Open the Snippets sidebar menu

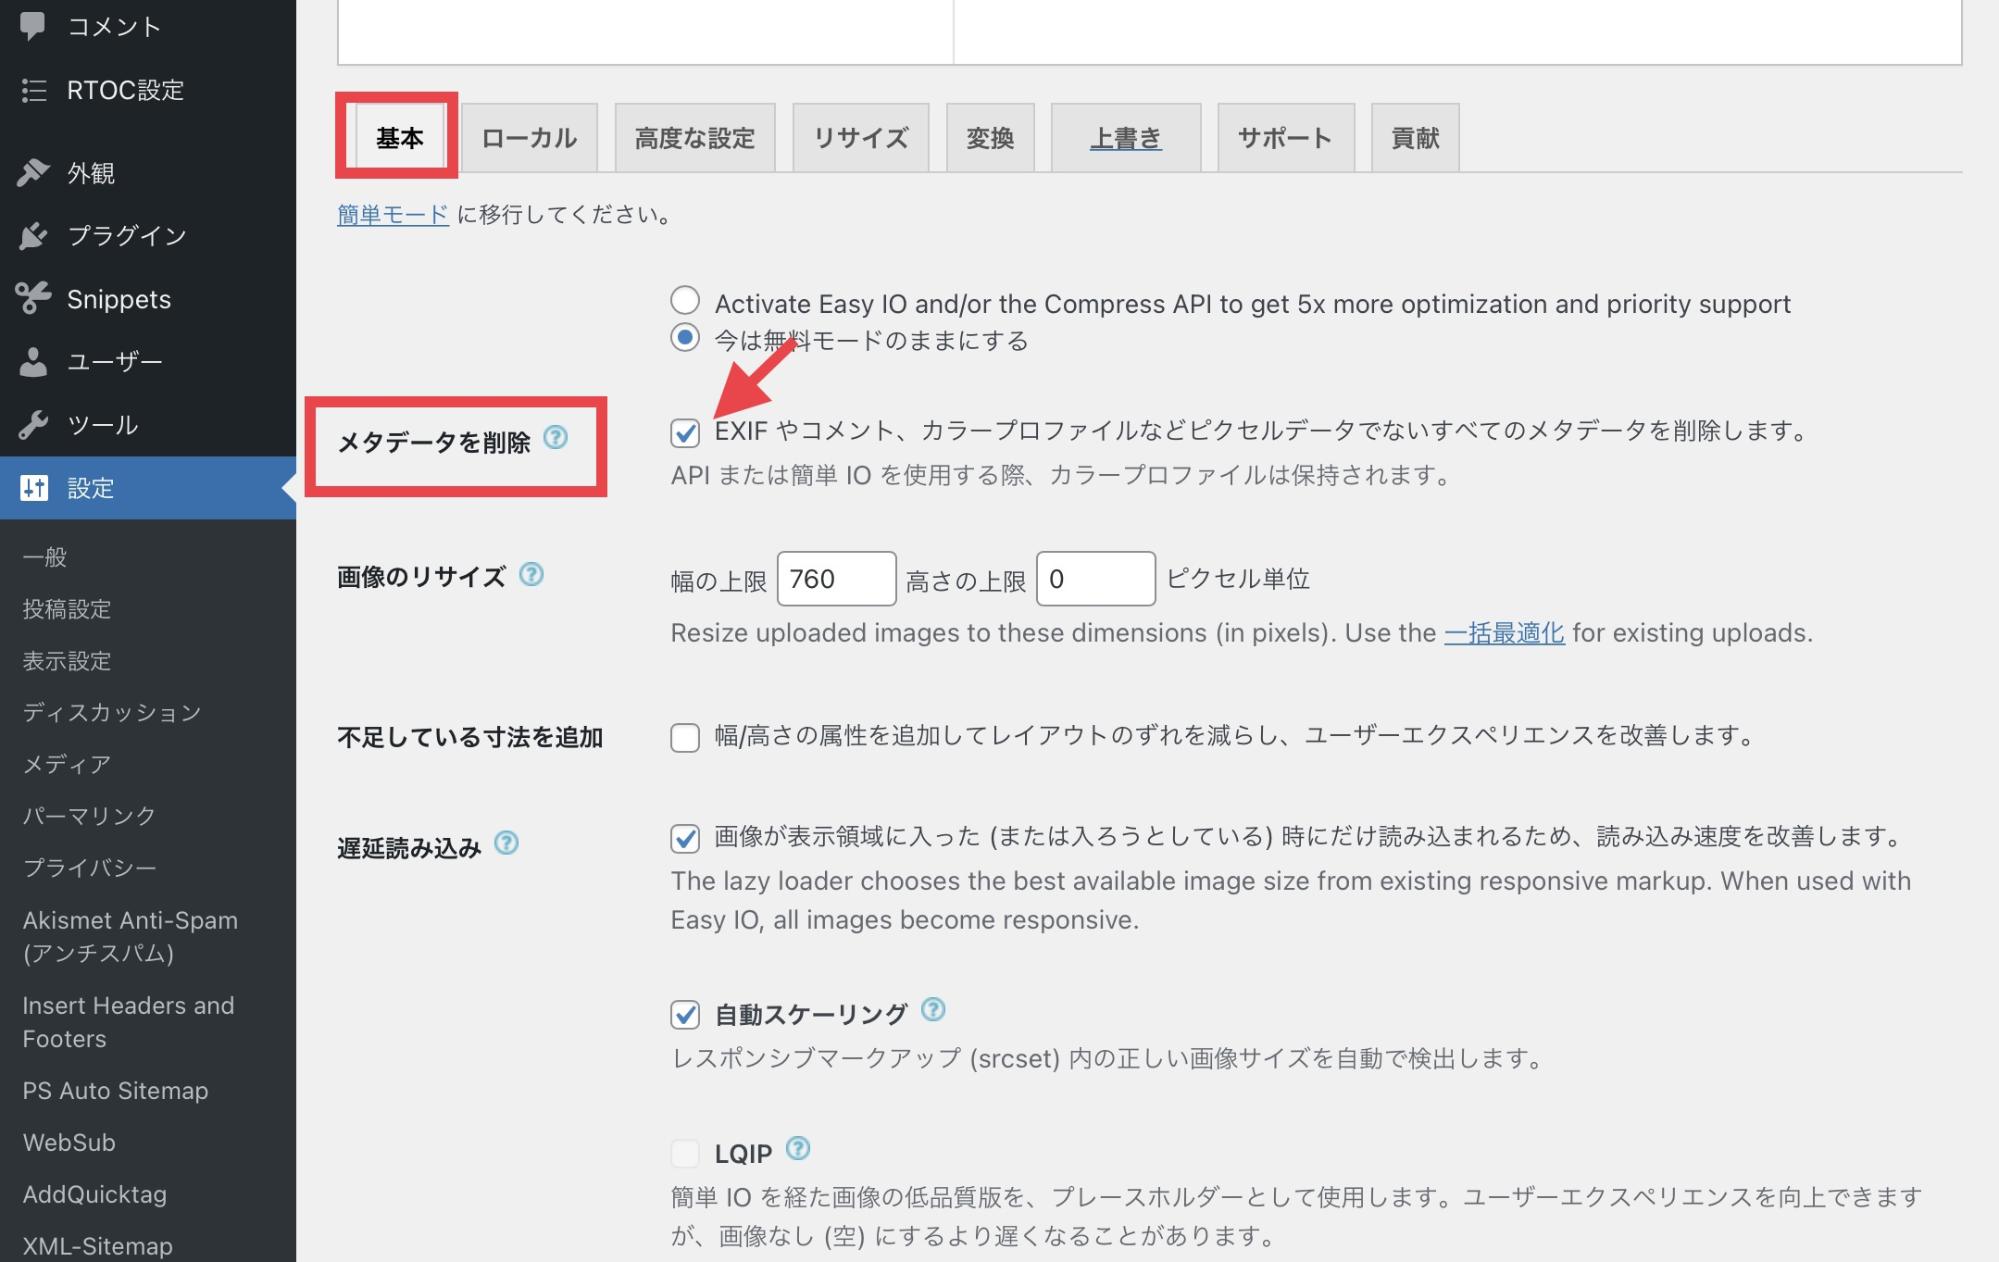[148, 298]
